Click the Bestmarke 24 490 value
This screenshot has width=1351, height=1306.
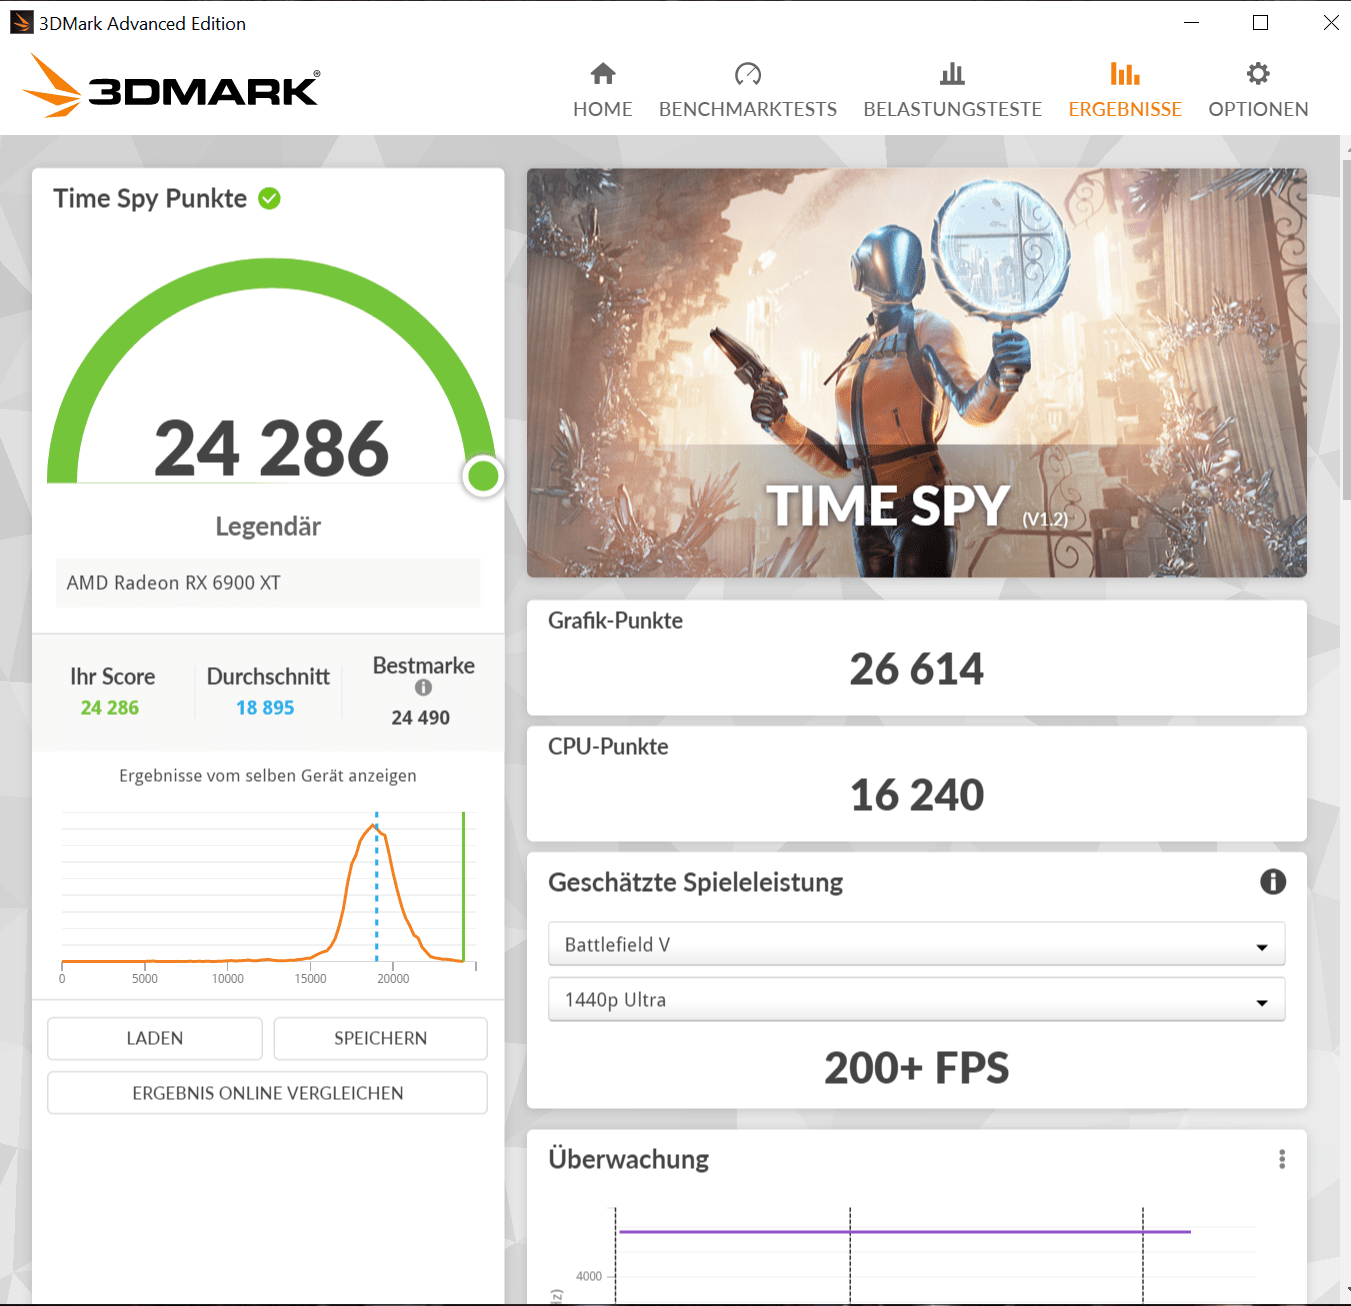pos(420,718)
